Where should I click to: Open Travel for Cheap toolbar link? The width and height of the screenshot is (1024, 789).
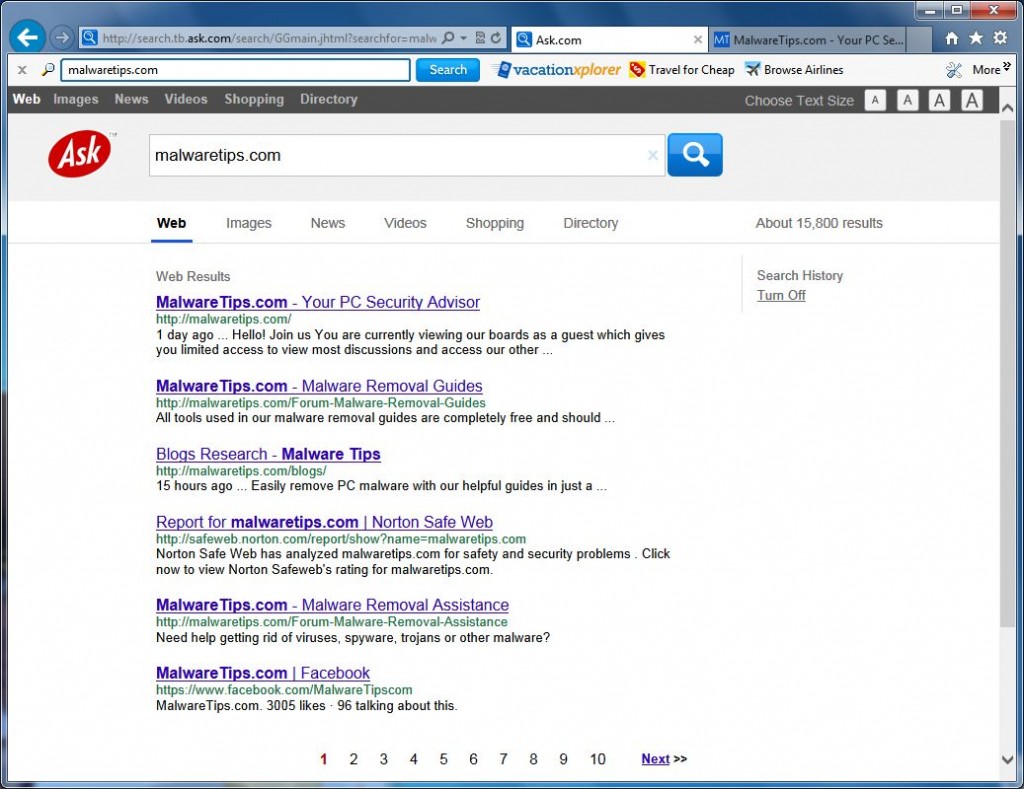[x=682, y=70]
